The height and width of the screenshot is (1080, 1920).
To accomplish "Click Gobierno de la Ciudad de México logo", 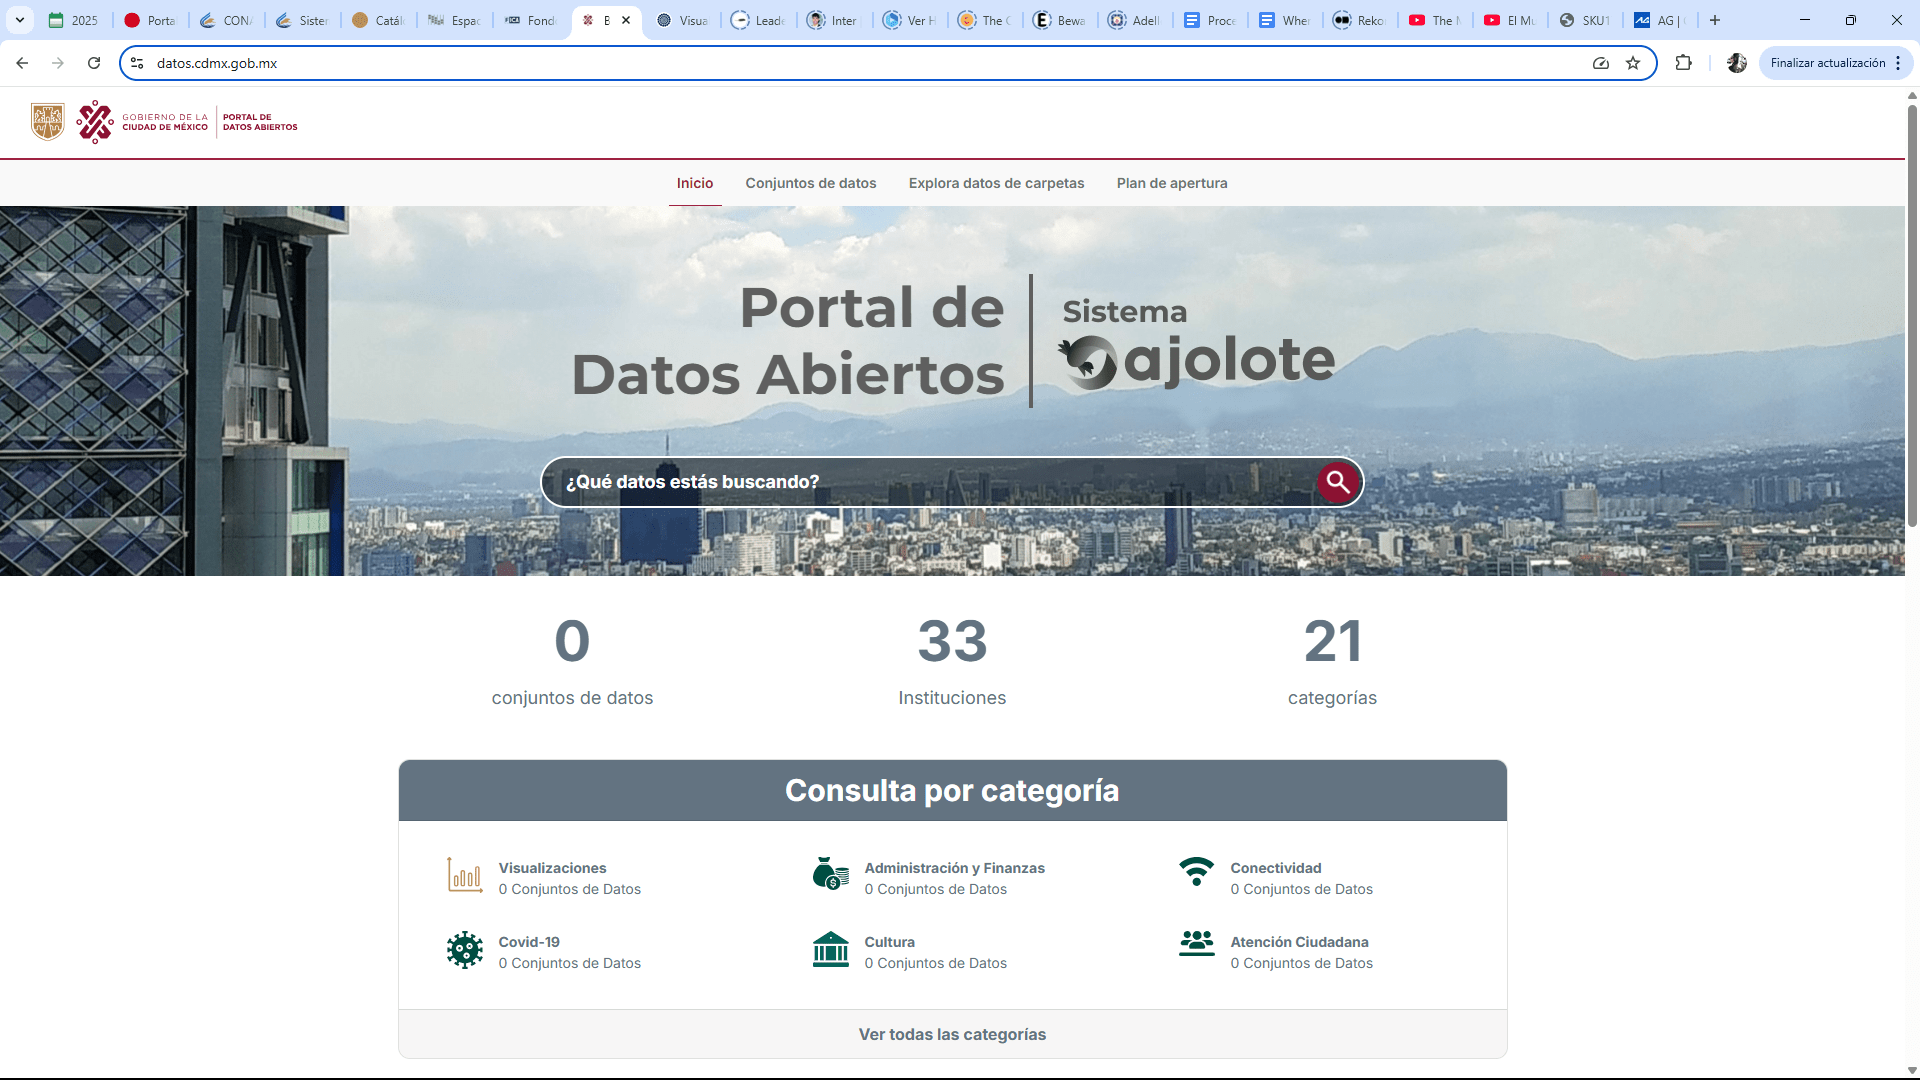I will click(142, 122).
